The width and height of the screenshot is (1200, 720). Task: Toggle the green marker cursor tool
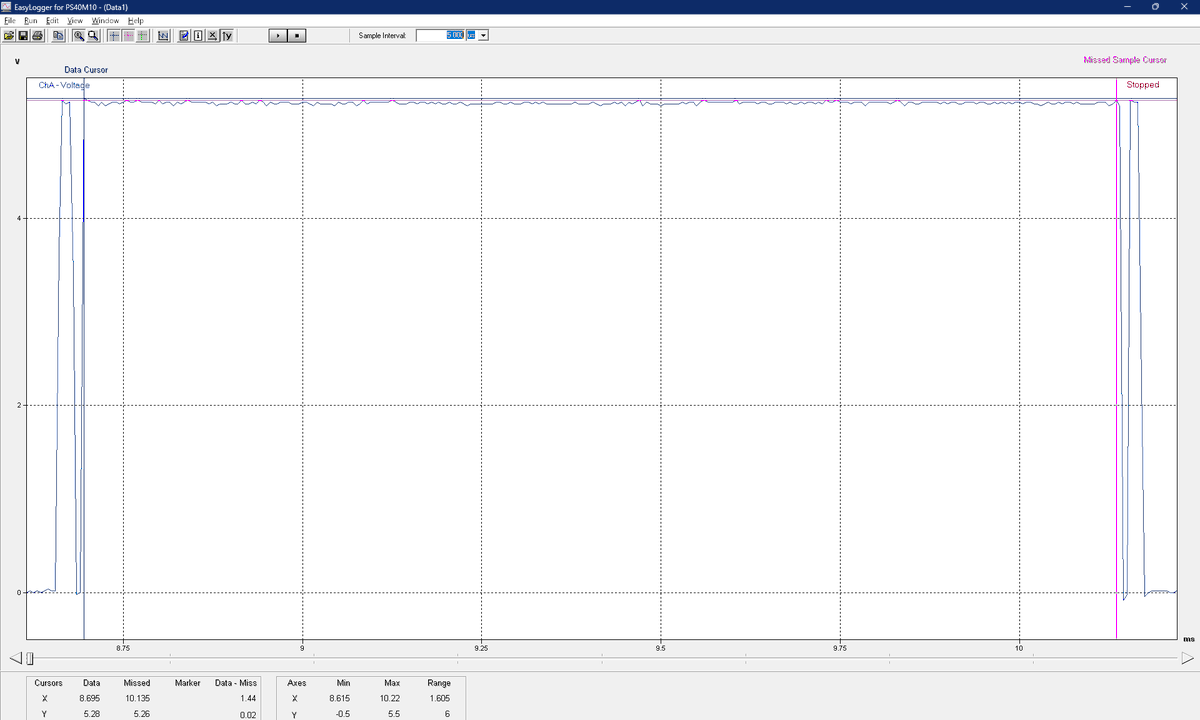pos(143,35)
